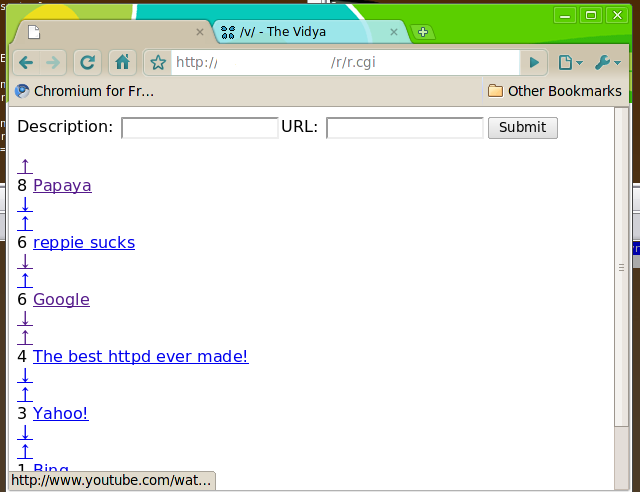Click the forward navigation arrow
Viewport: 640px width, 492px height.
53,62
